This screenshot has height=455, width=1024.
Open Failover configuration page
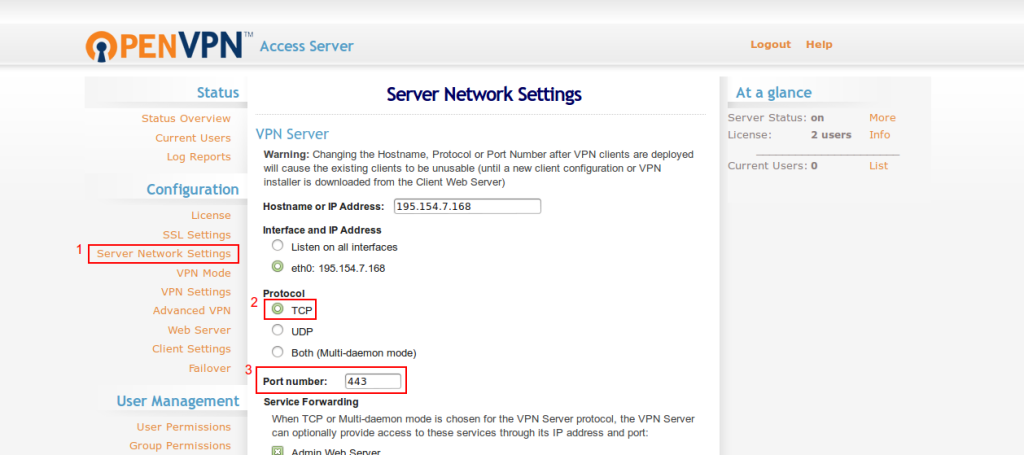pos(210,368)
